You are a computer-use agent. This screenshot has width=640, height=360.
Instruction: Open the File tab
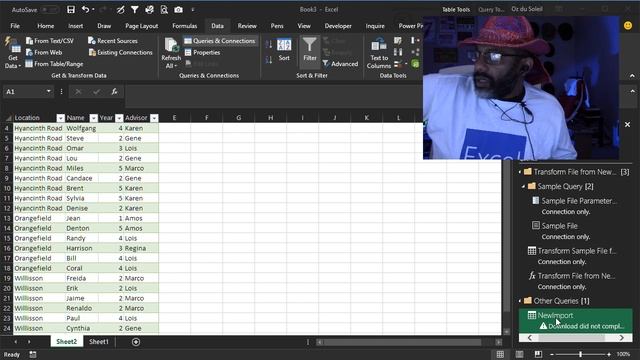click(15, 26)
